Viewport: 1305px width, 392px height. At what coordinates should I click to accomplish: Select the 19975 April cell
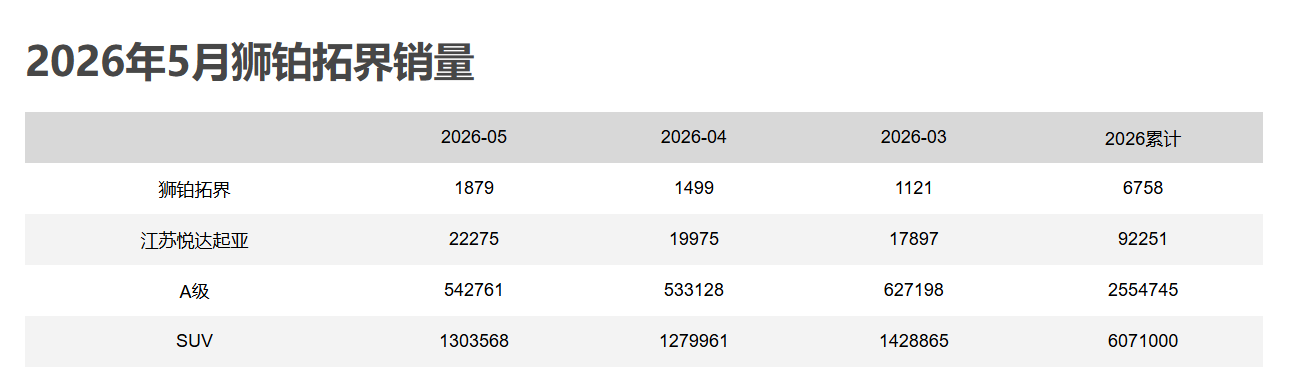694,239
